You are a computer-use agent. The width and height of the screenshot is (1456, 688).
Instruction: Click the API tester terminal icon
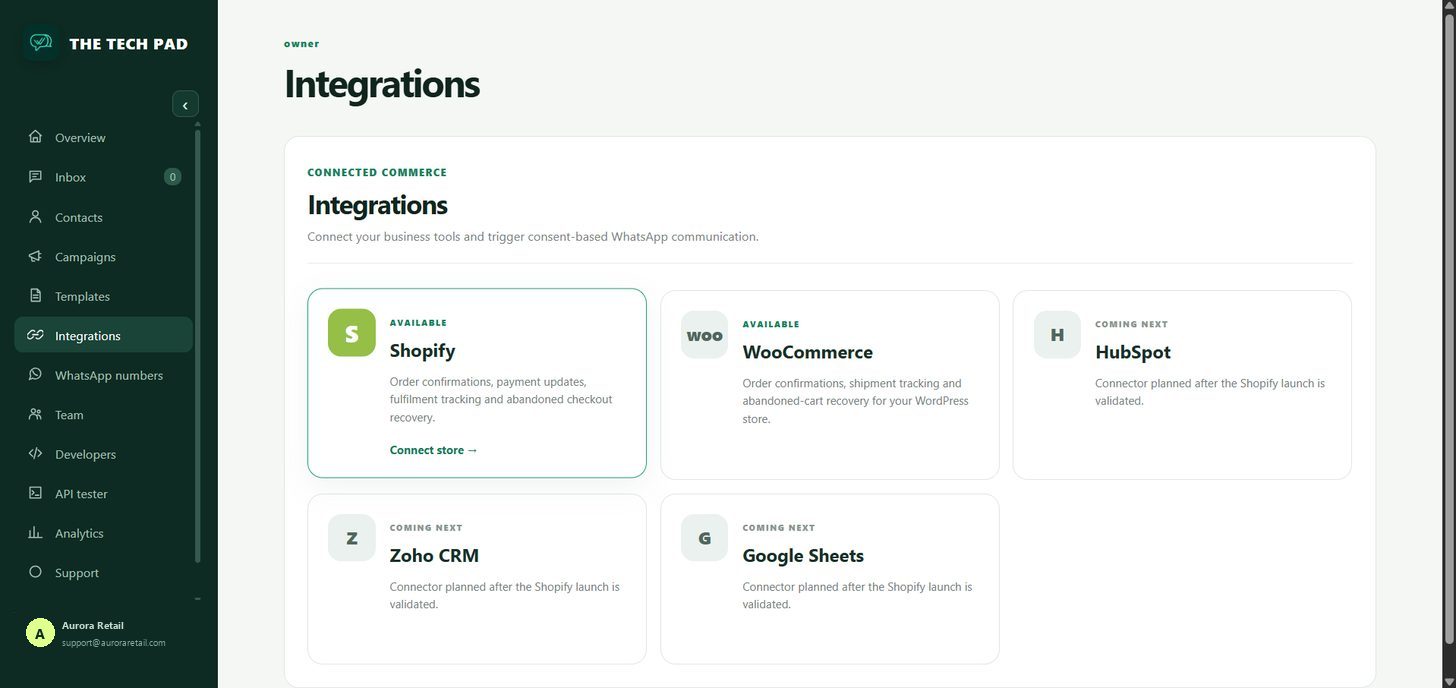click(x=36, y=493)
